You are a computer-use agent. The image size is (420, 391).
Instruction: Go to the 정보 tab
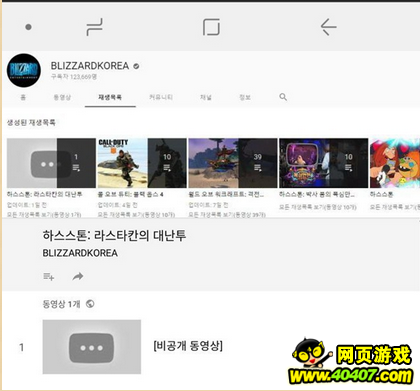[245, 97]
